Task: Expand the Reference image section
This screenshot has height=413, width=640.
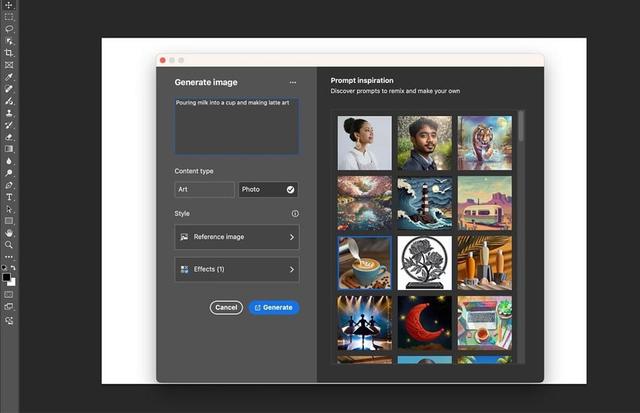Action: [236, 237]
